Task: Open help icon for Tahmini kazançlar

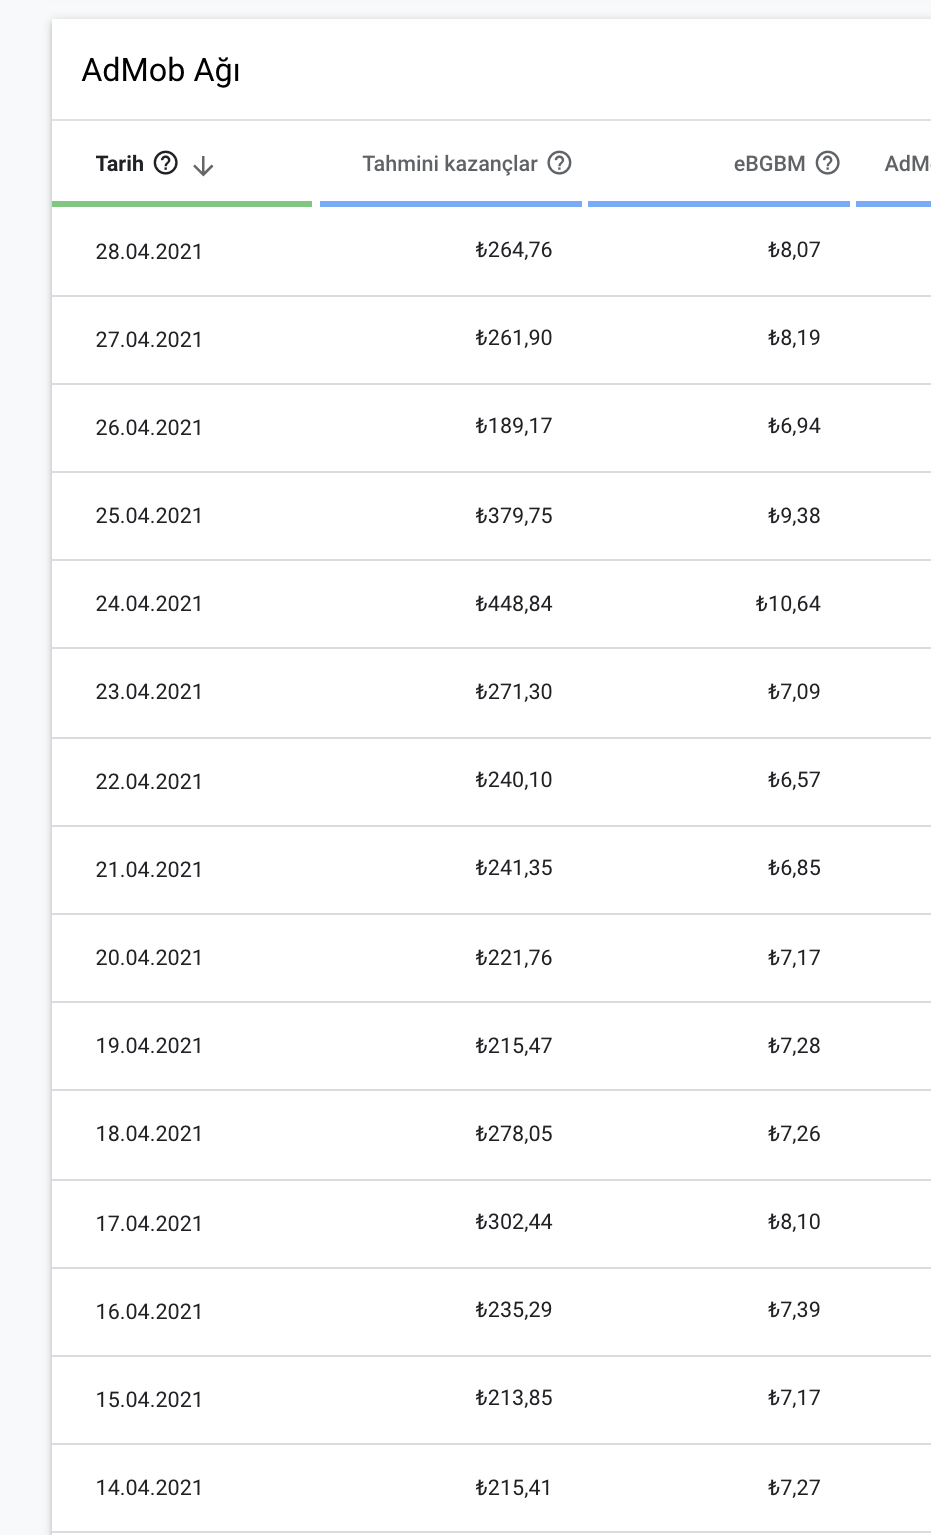Action: 560,163
